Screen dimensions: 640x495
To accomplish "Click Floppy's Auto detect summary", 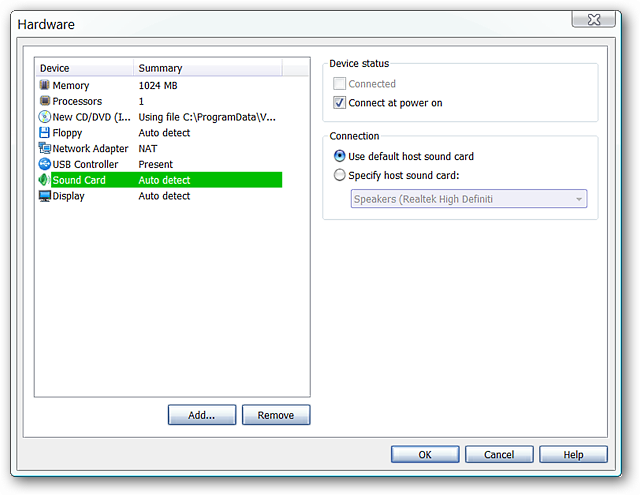I will point(164,133).
